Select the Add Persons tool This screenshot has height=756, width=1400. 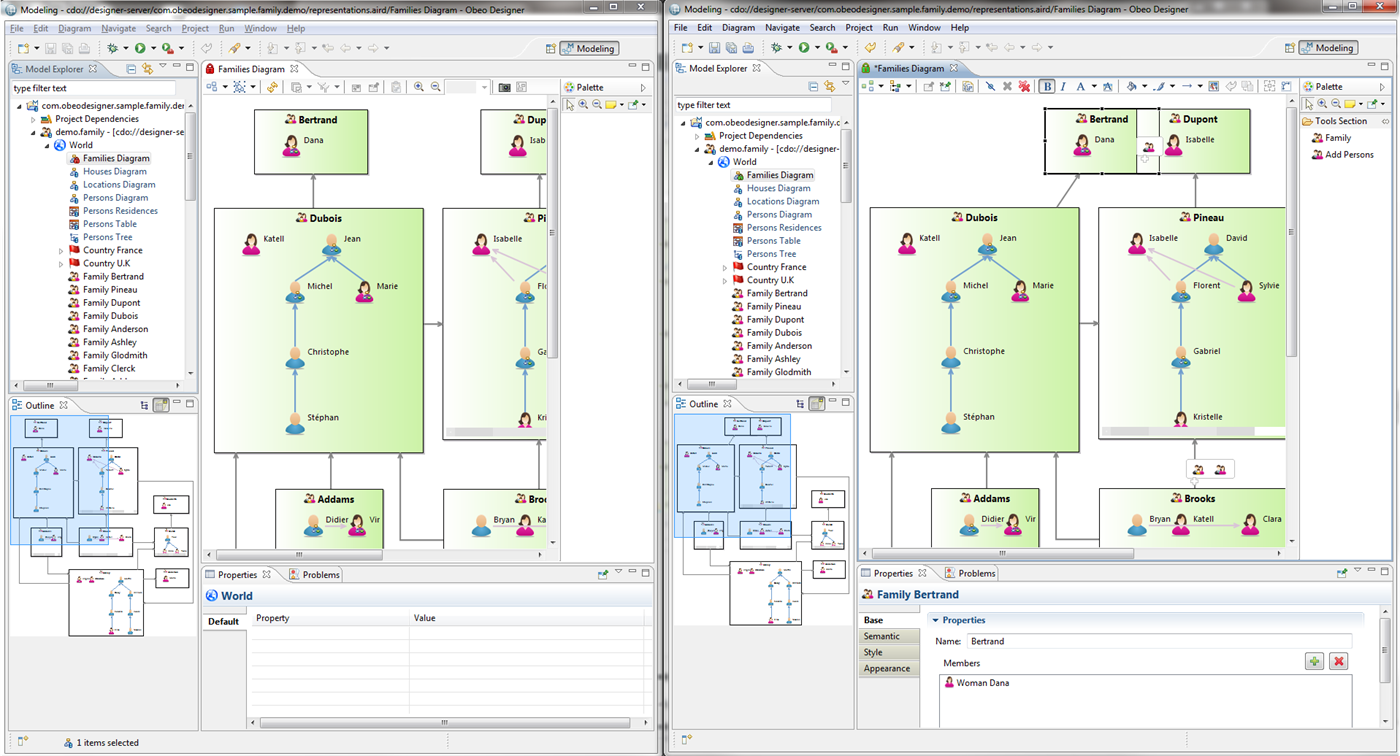pos(1345,154)
